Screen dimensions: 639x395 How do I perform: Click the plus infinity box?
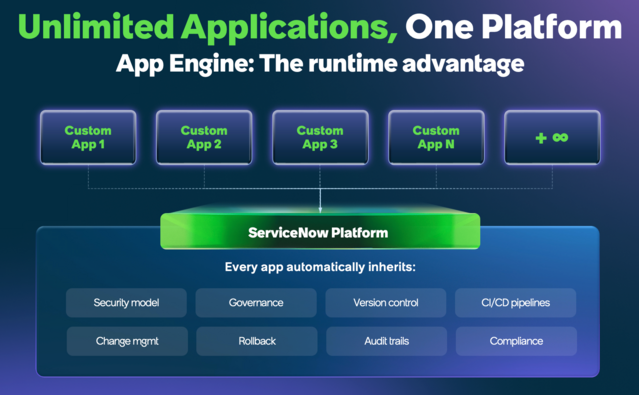552,137
